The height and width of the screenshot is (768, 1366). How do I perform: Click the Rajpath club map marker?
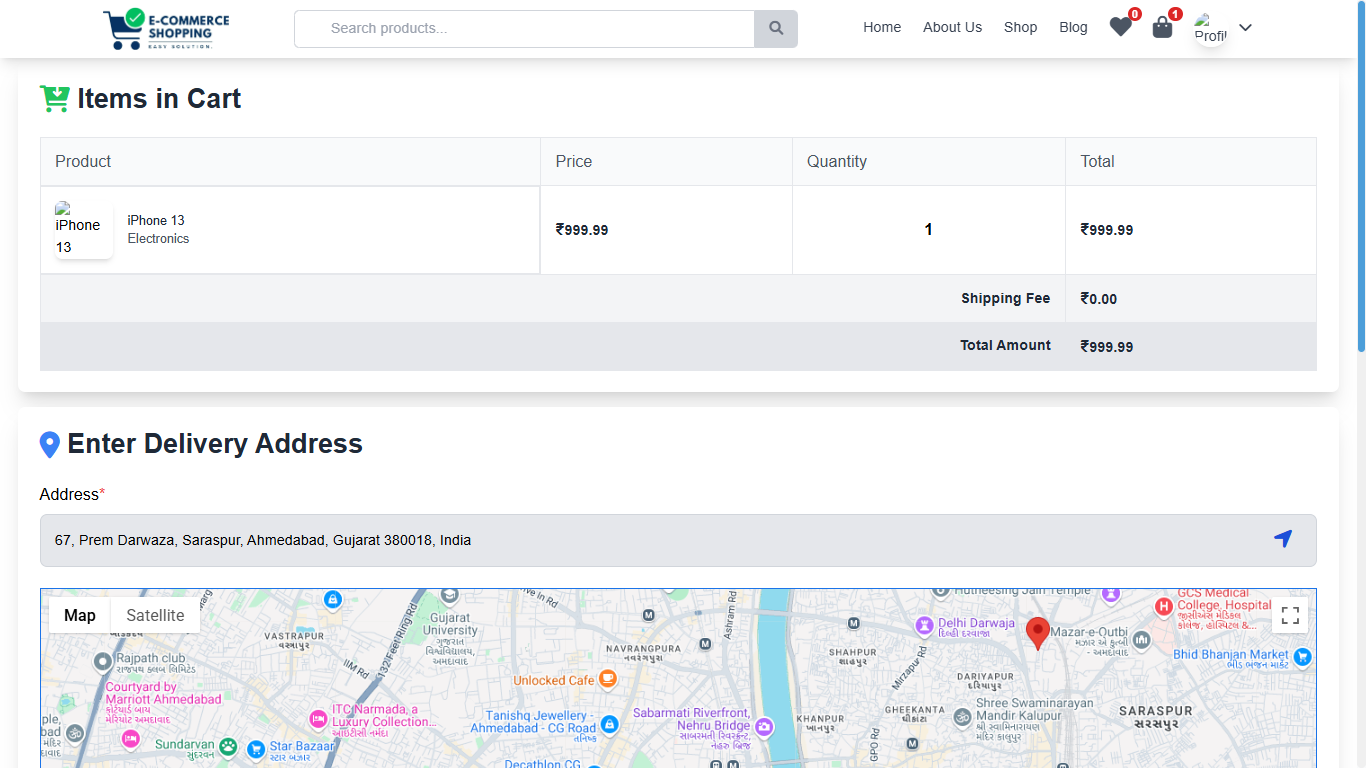pyautogui.click(x=102, y=661)
